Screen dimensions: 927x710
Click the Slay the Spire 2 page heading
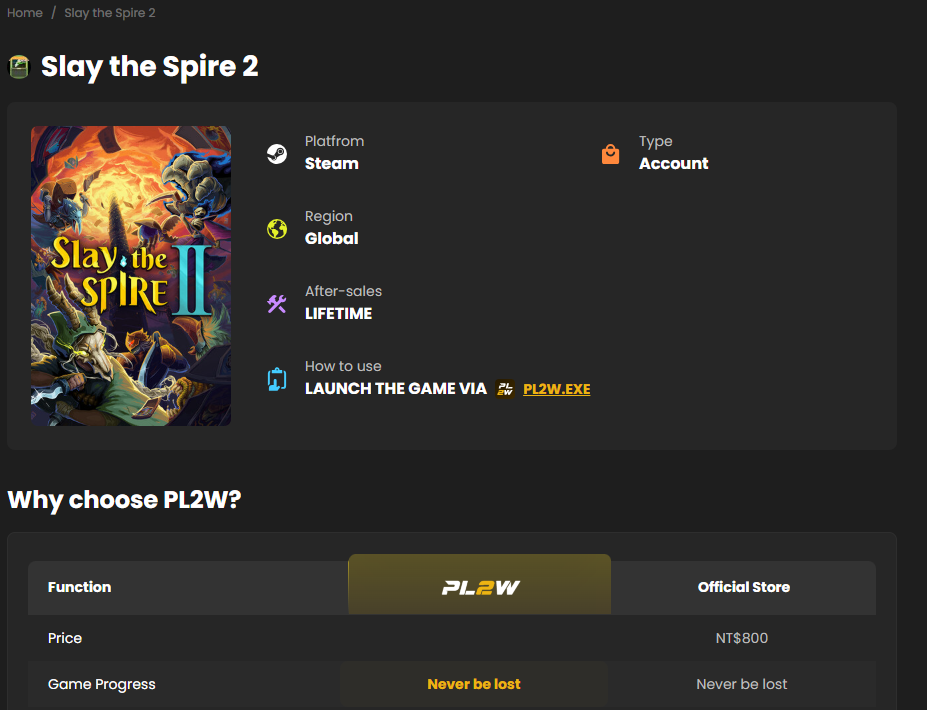point(150,66)
